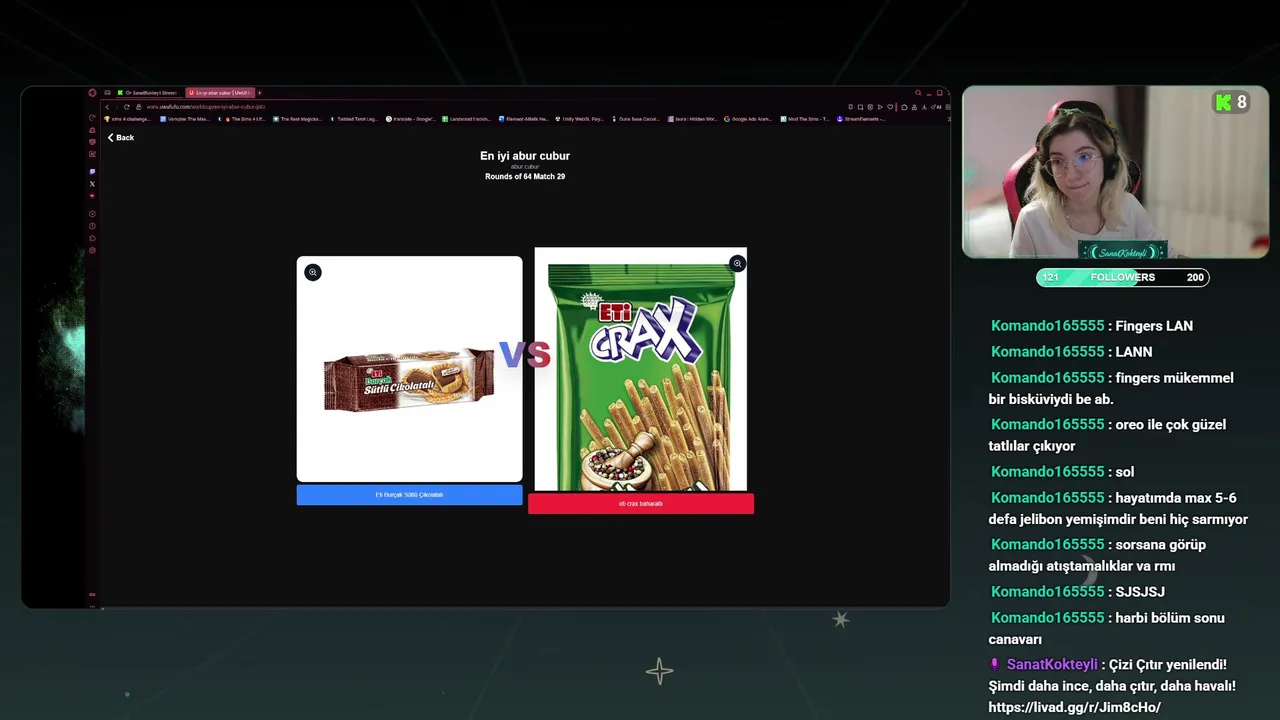This screenshot has height=720, width=1280.
Task: Click the Opera menu logo
Action: (x=93, y=93)
